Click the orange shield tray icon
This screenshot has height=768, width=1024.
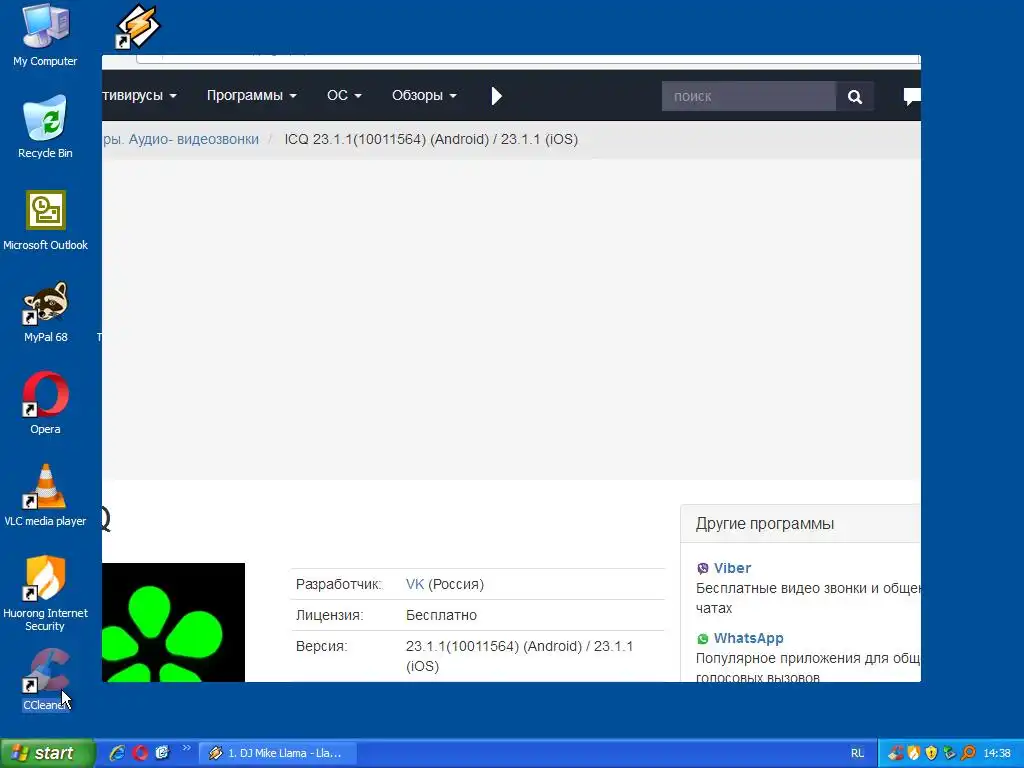(x=914, y=753)
